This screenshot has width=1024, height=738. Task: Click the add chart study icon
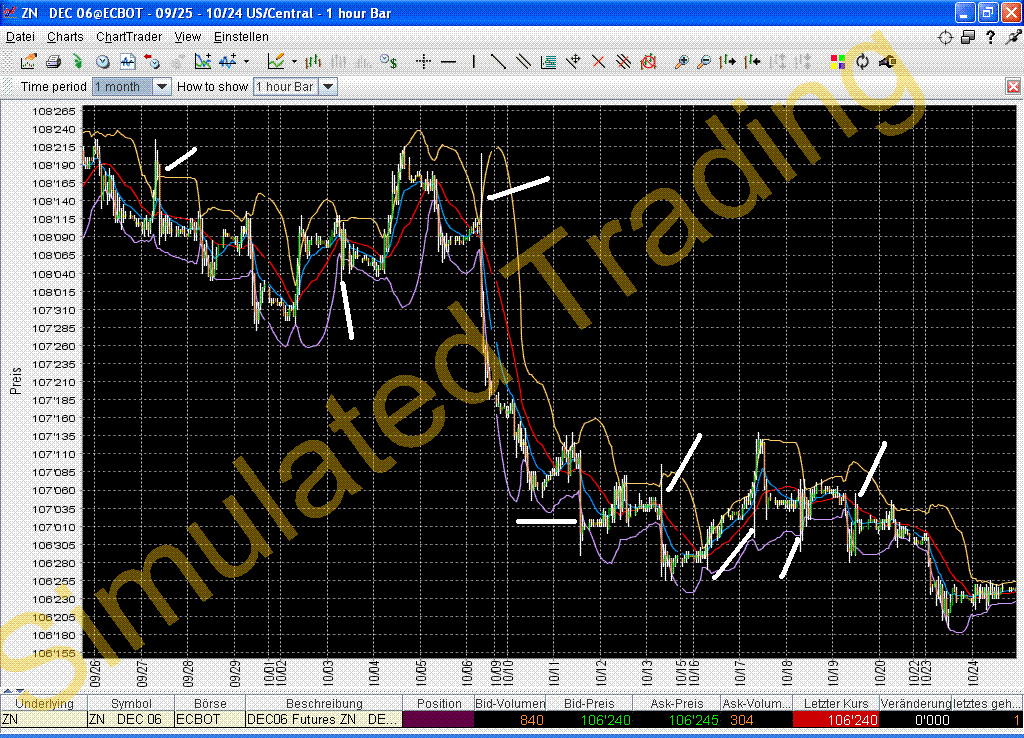click(203, 62)
